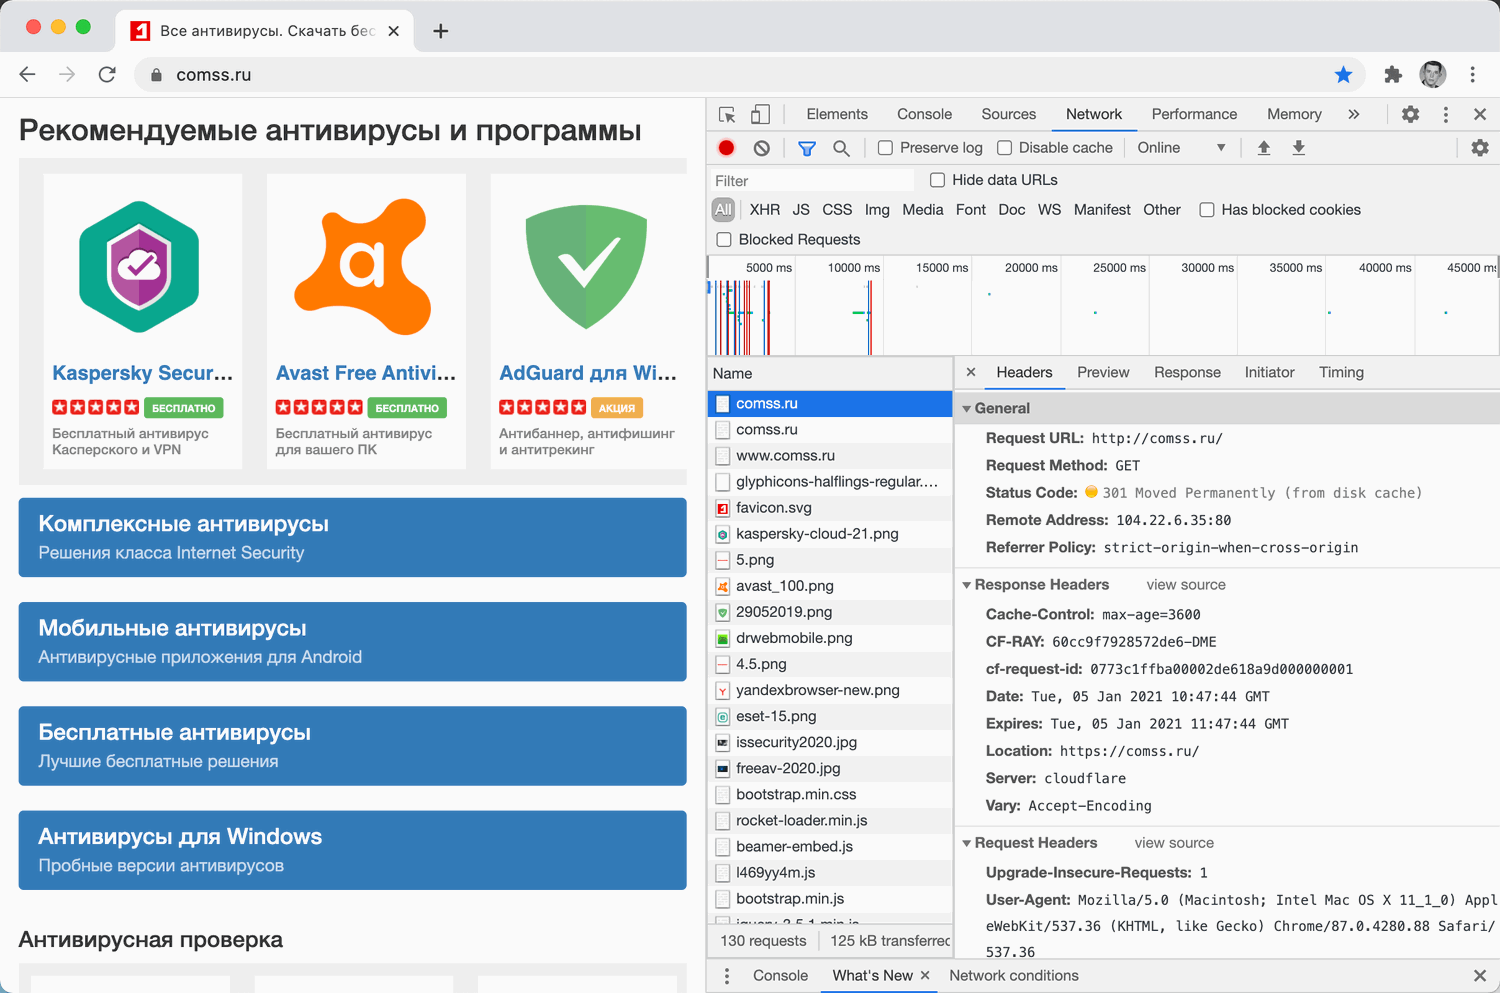1500x993 pixels.
Task: Click the 10000 ms timeline marker
Action: tap(853, 268)
